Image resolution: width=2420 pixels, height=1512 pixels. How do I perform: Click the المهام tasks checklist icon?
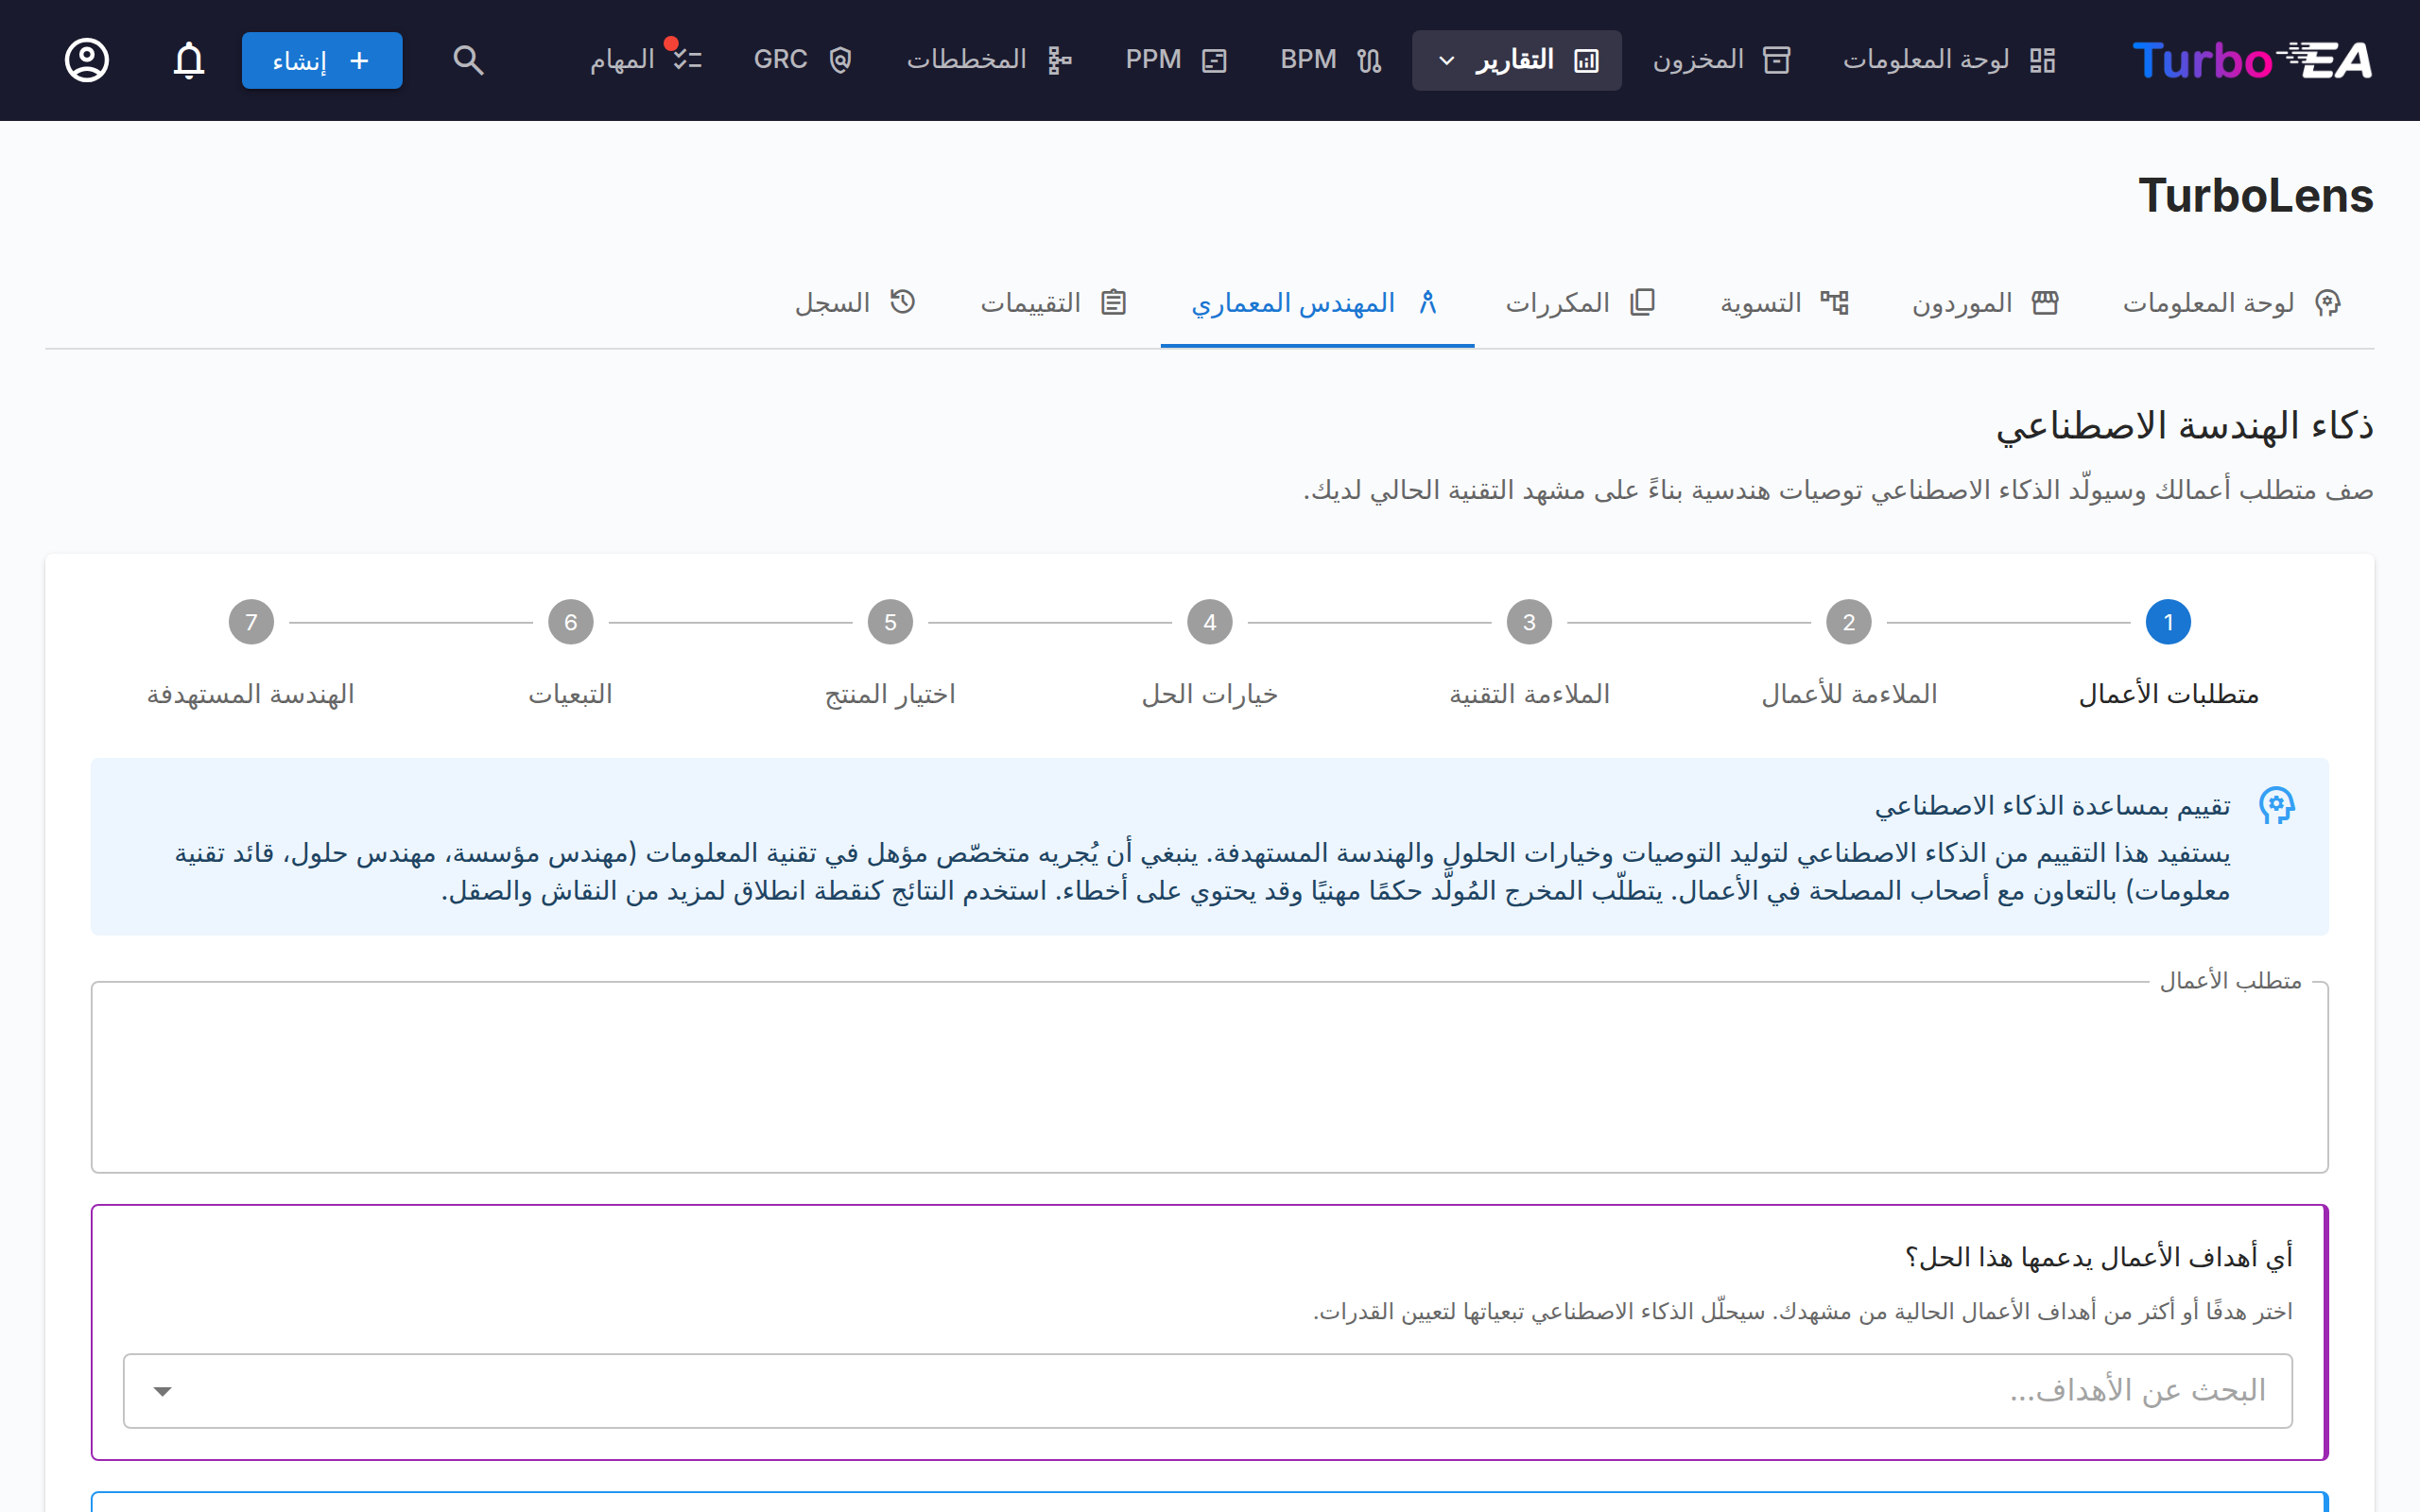coord(687,60)
